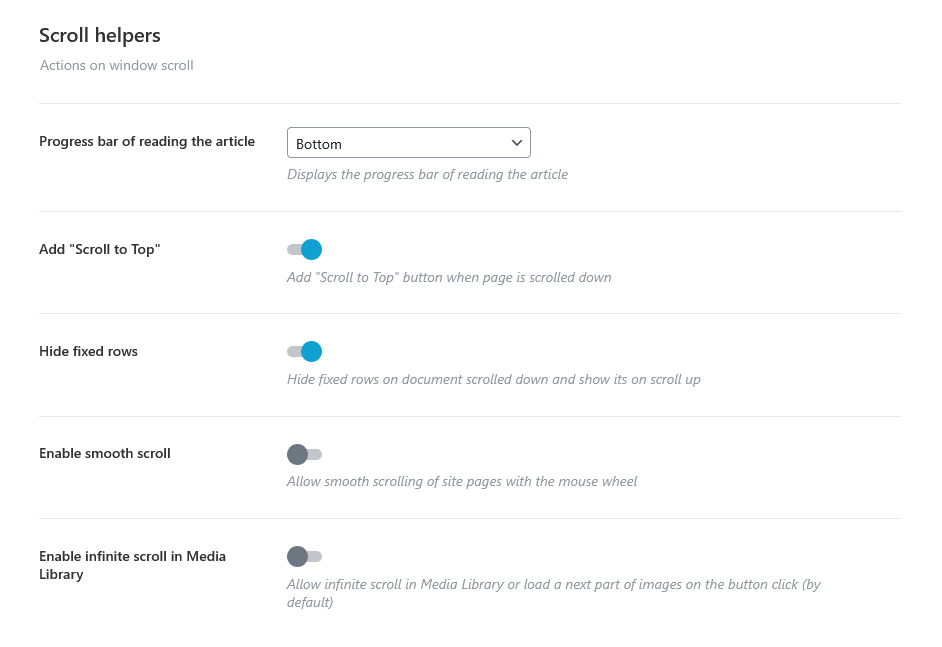Click the 'Progress bar of reading the article' label
The height and width of the screenshot is (647, 942).
coord(147,141)
